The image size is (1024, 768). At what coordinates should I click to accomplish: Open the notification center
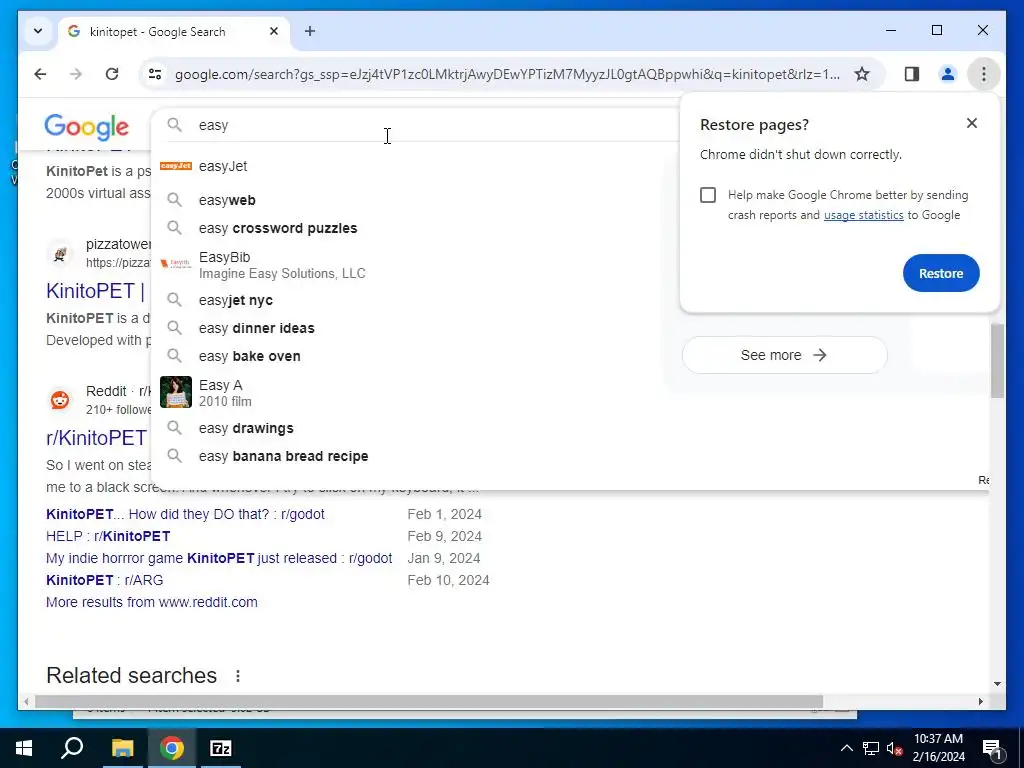[x=992, y=748]
